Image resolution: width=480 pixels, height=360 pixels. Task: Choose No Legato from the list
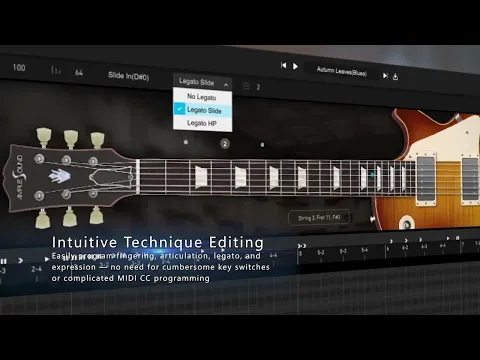click(x=202, y=97)
